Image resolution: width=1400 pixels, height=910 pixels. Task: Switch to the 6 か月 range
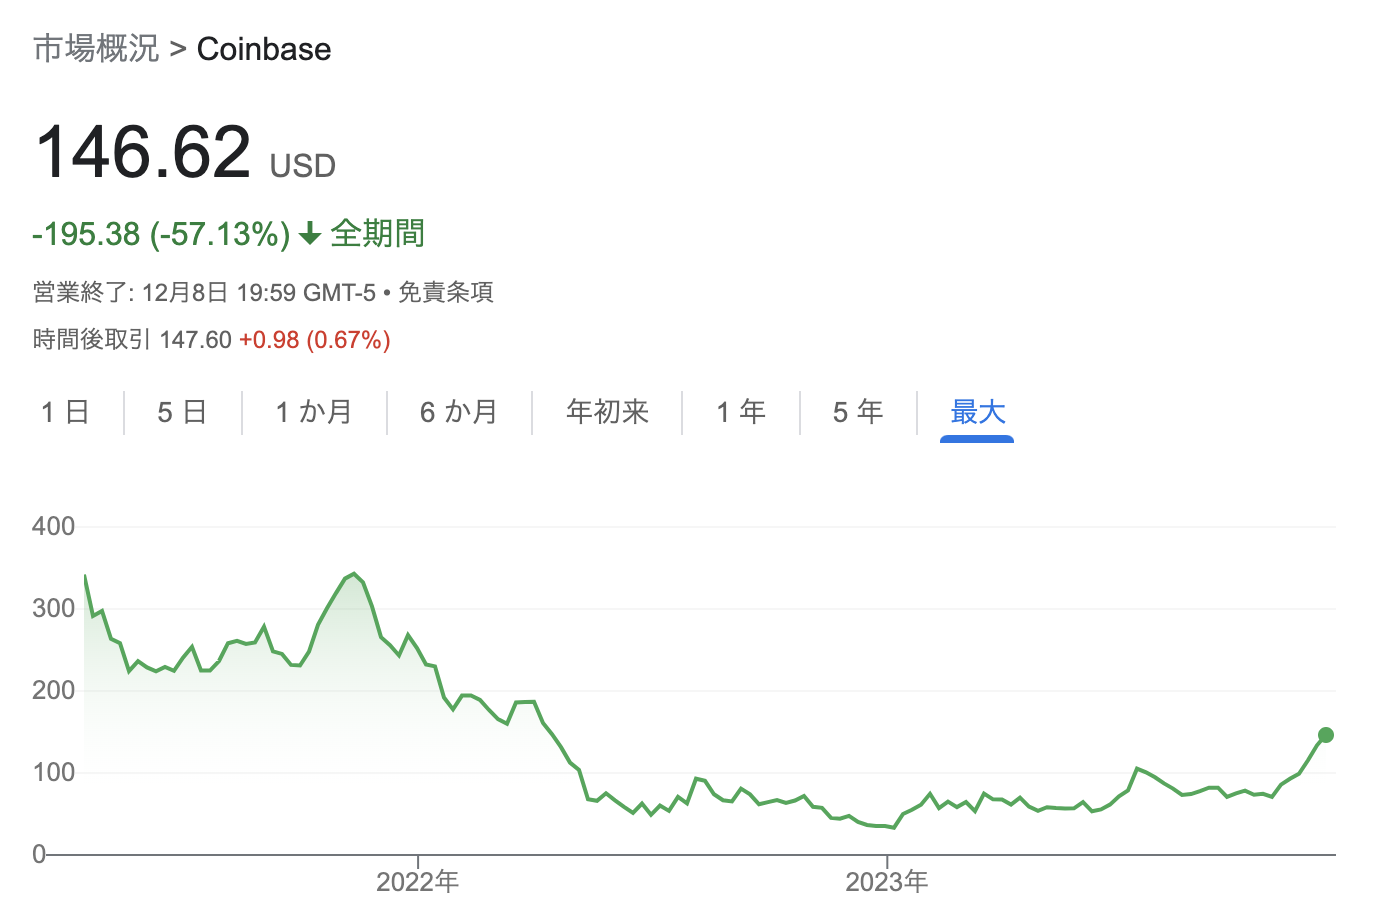tap(459, 411)
